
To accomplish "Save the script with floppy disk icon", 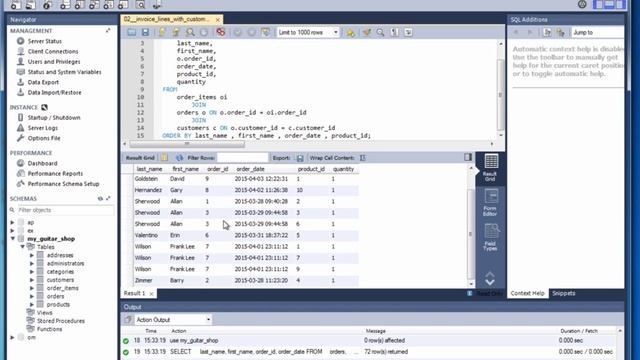I will (145, 32).
